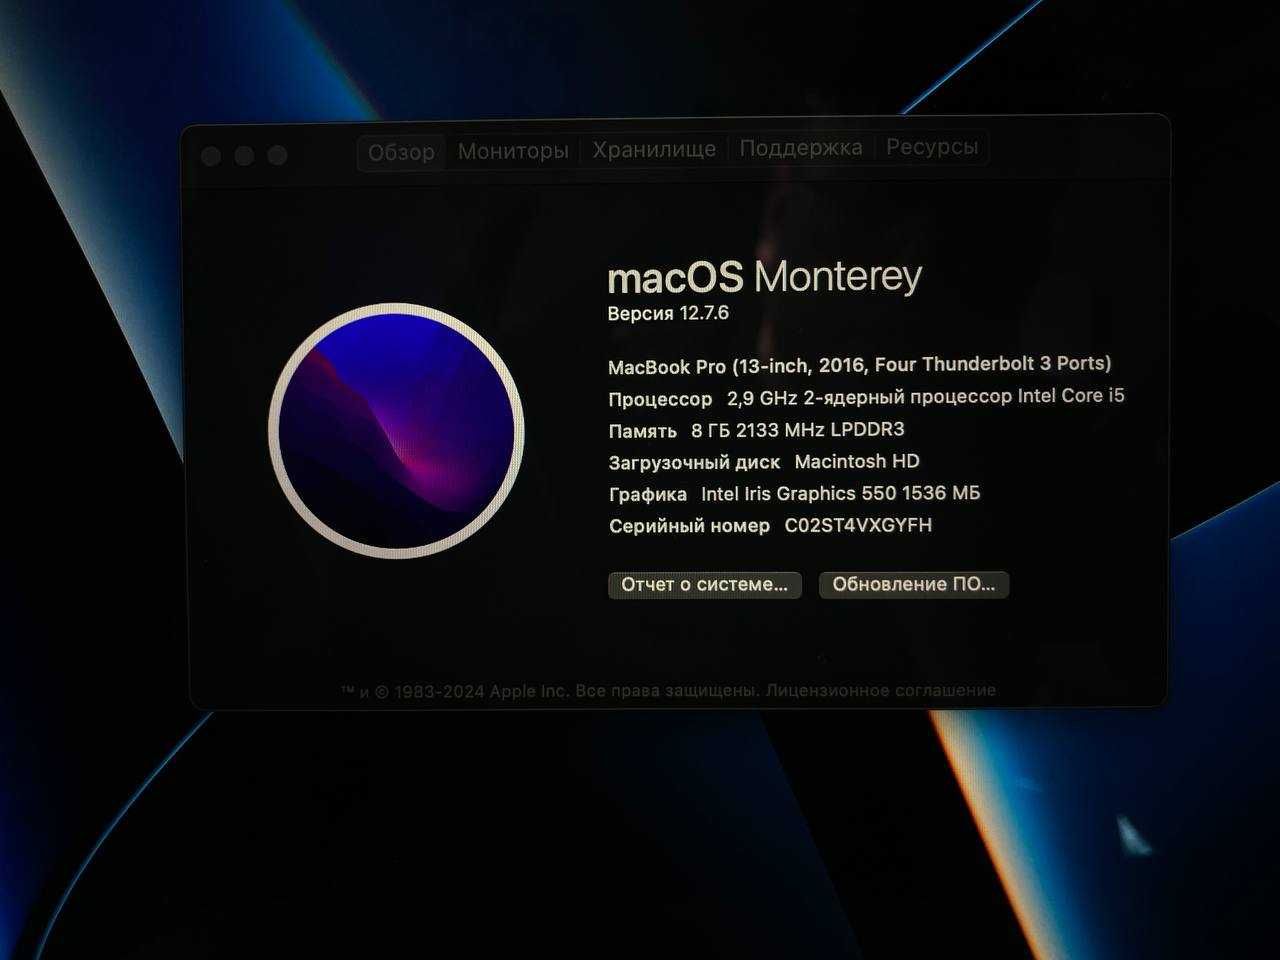
Task: Click the Отчет о системе... button
Action: pos(704,585)
